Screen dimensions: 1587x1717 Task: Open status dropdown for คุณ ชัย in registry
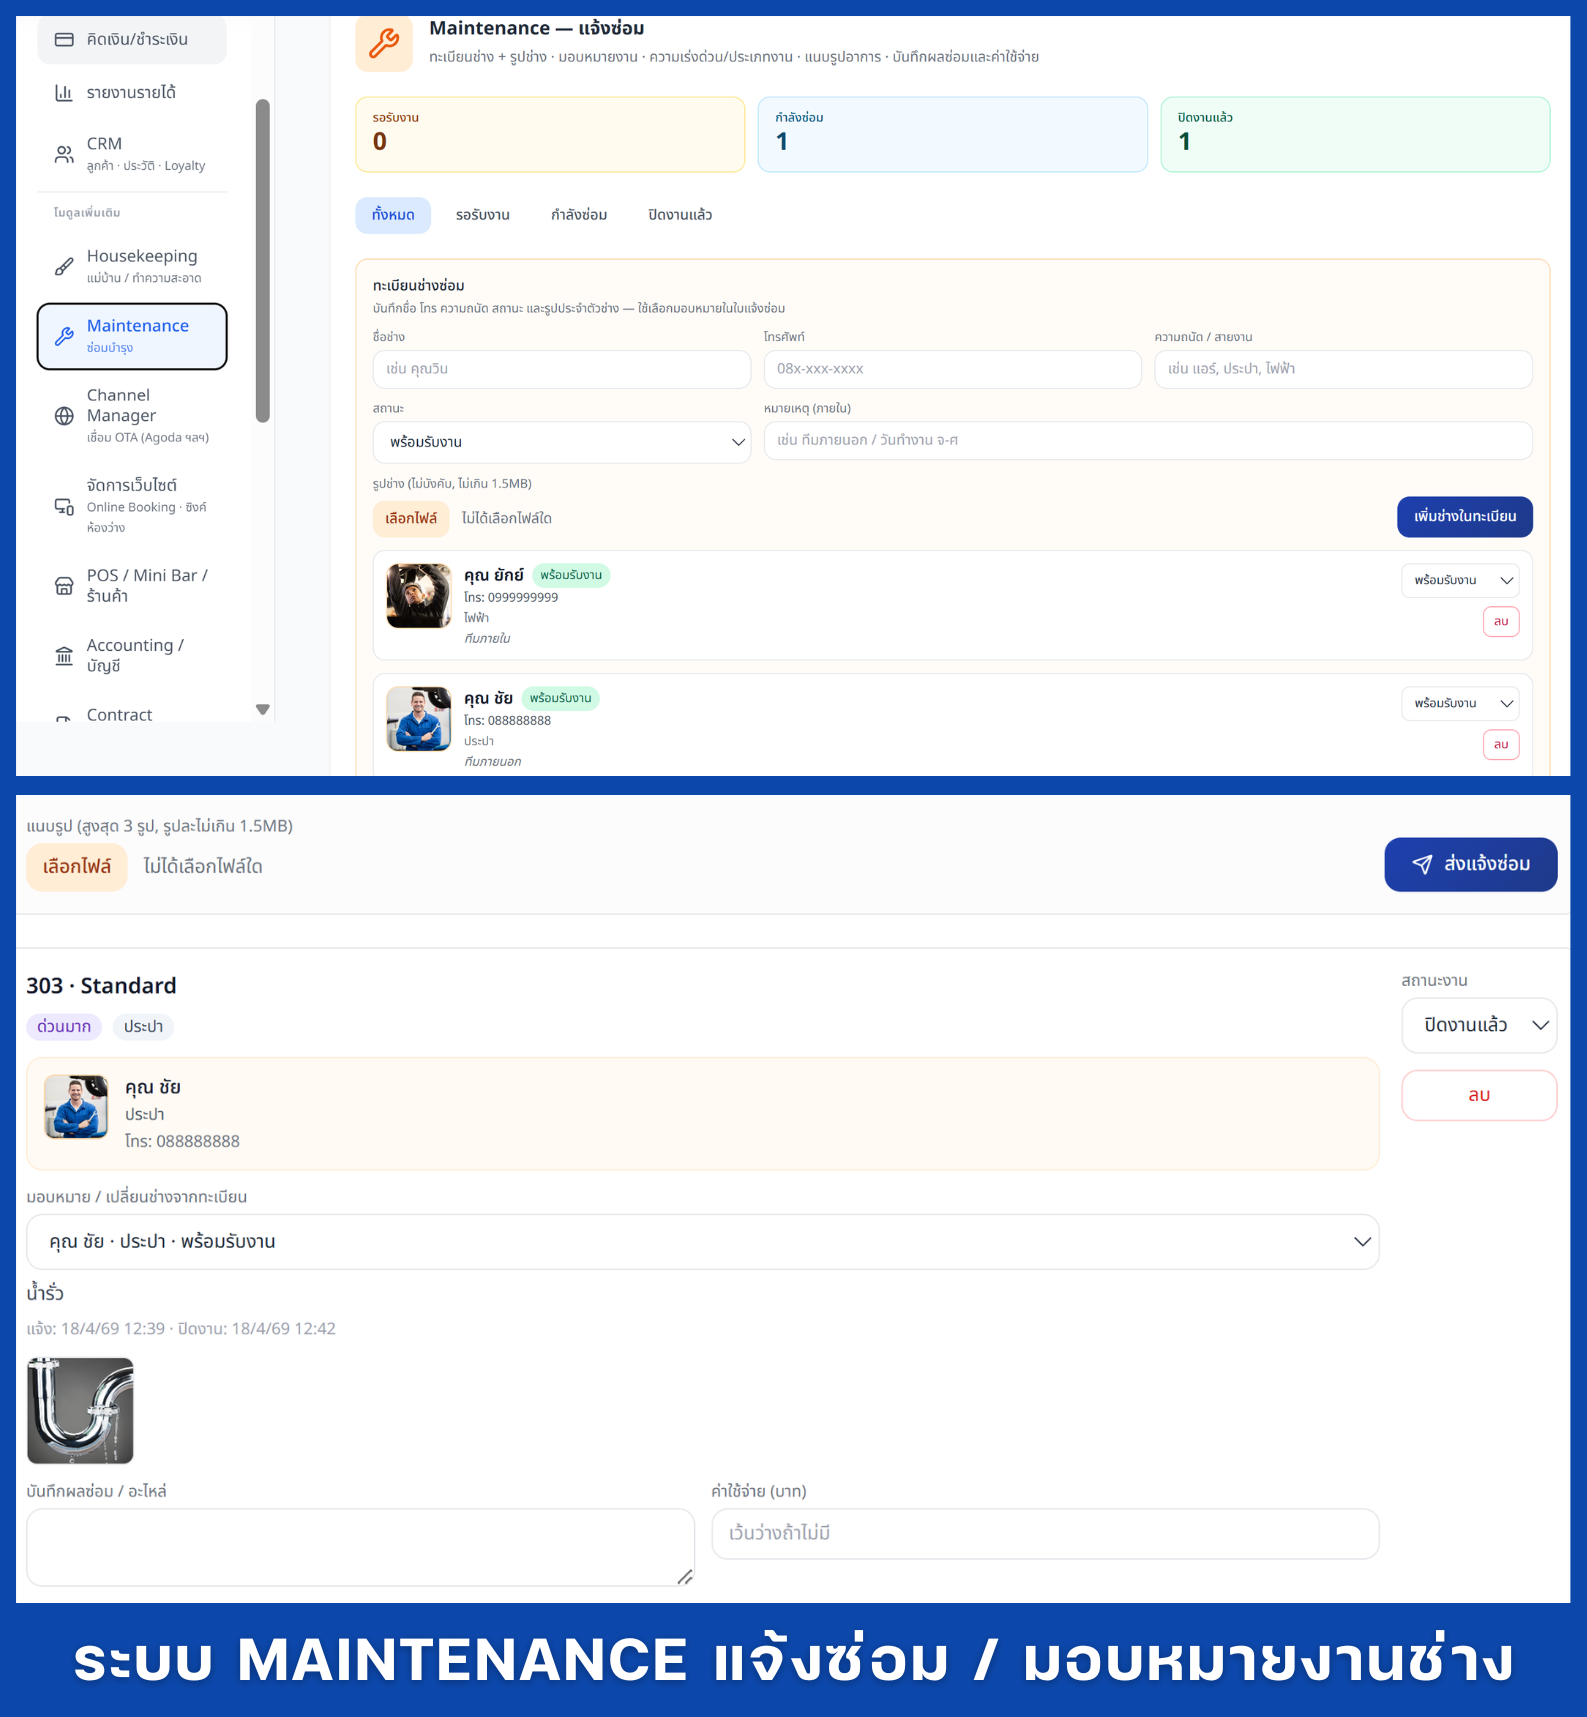(x=1460, y=704)
